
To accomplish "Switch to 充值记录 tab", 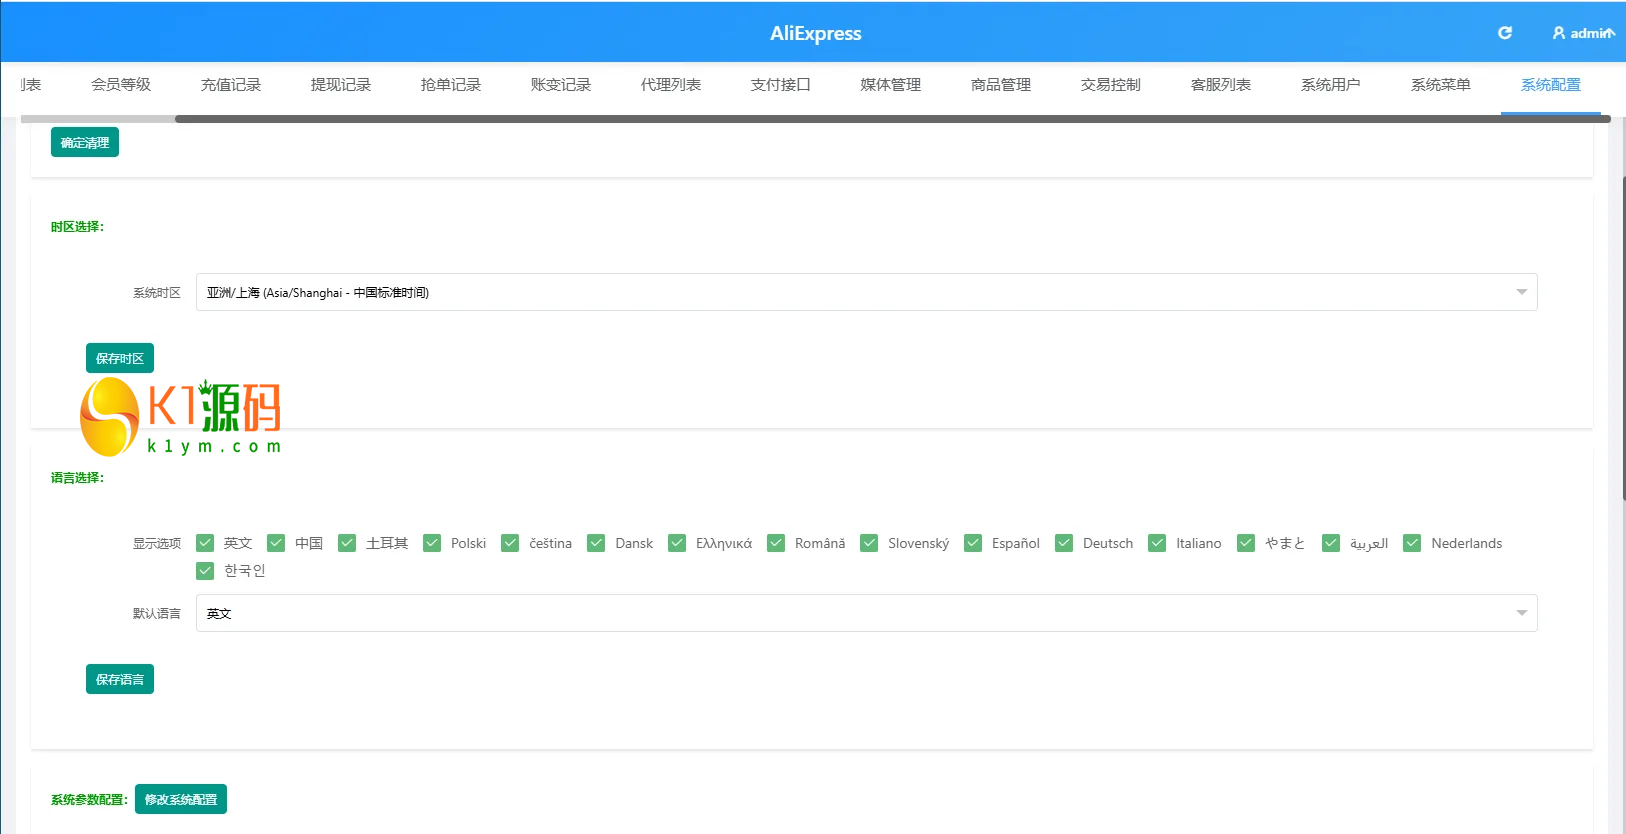I will tap(231, 85).
